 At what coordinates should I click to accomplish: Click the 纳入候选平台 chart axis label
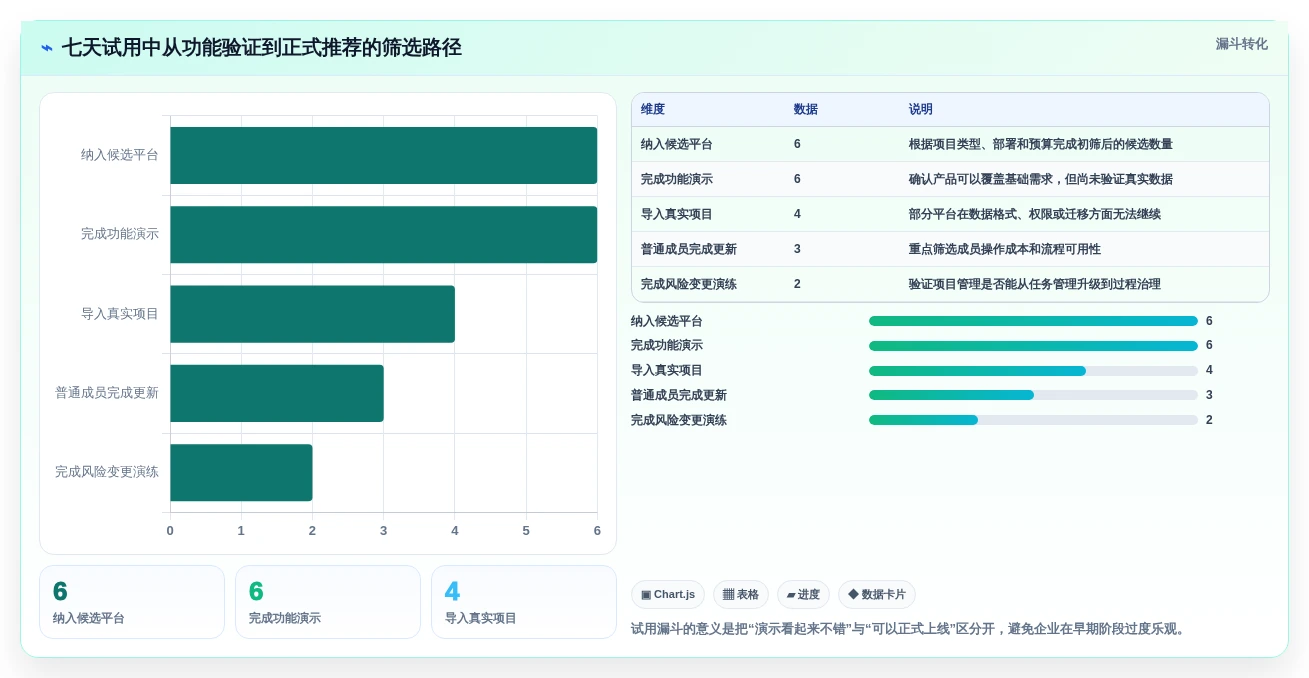(x=120, y=155)
